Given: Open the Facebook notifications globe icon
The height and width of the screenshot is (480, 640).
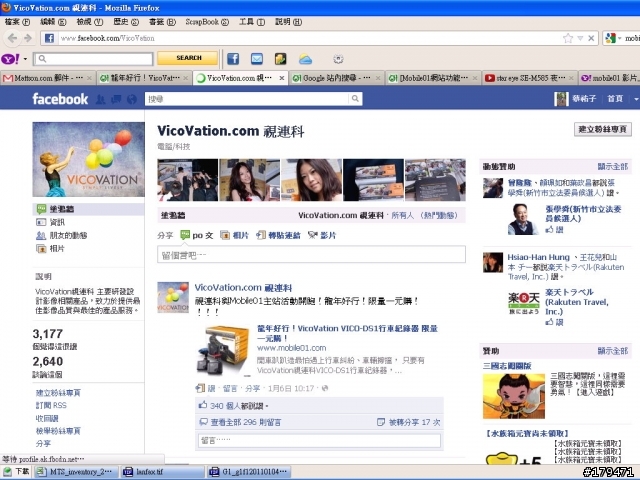Looking at the screenshot, I should (131, 99).
